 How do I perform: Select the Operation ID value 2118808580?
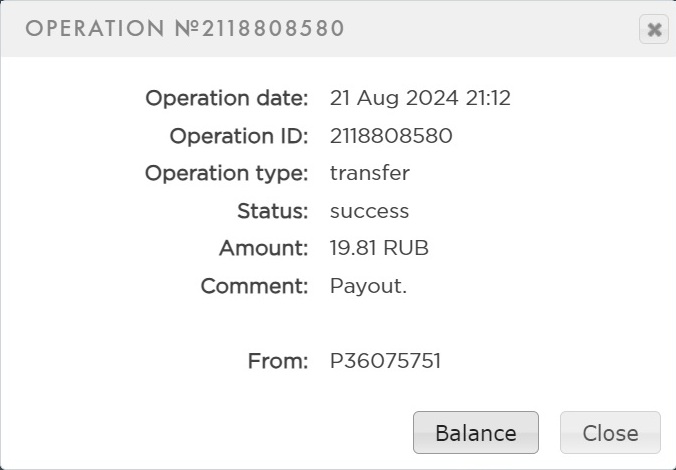click(x=391, y=136)
